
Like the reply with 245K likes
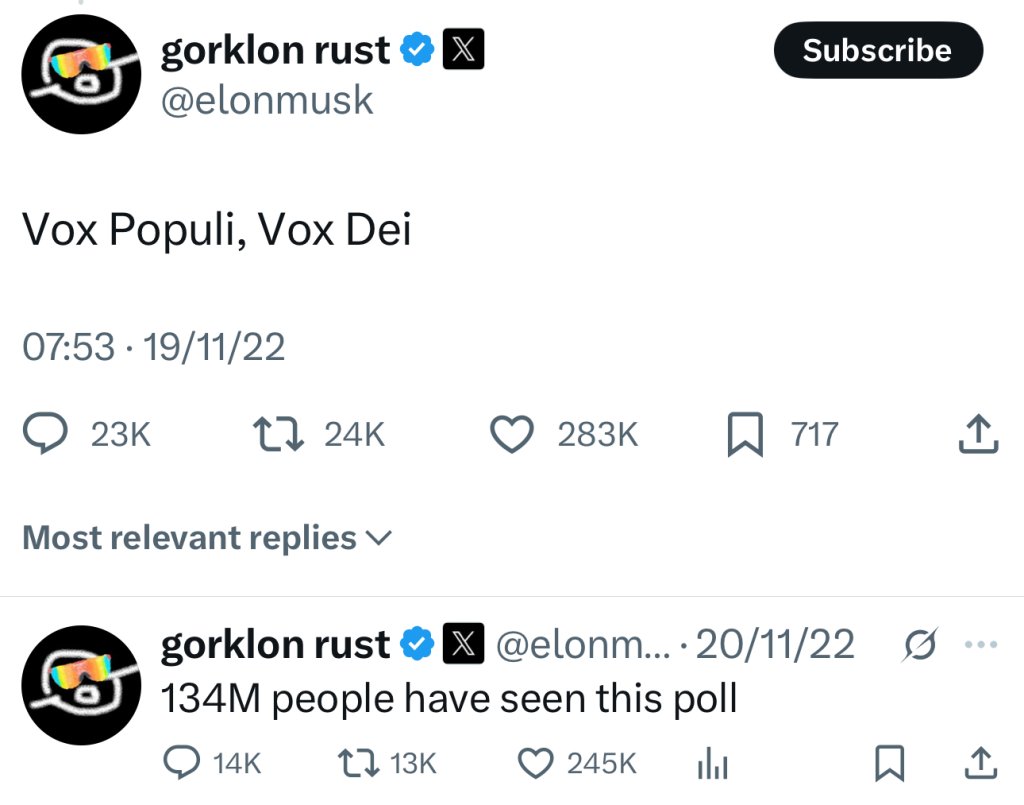pos(536,763)
